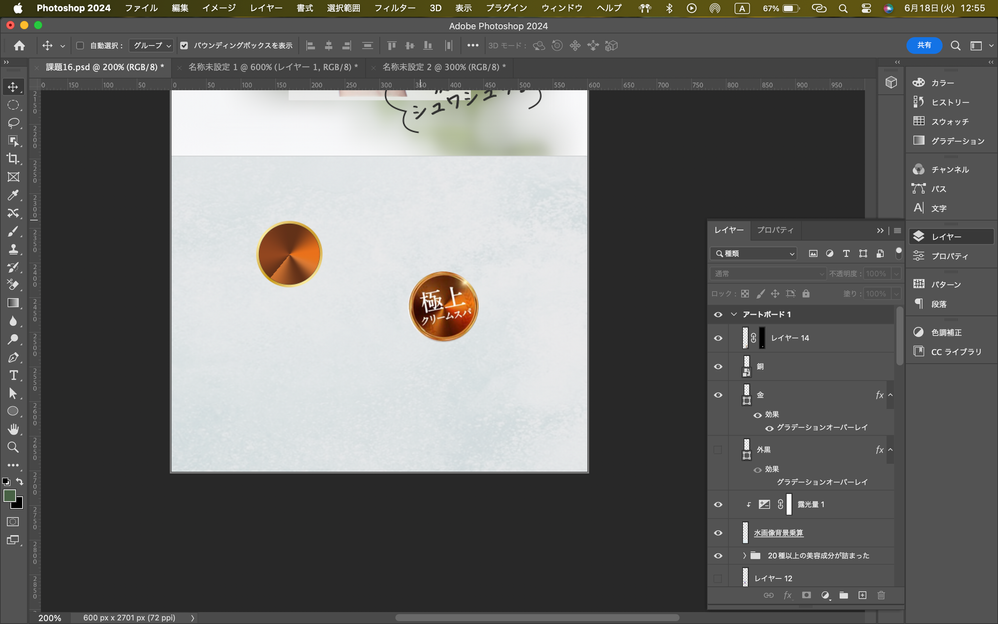Activate the Zoom tool
This screenshot has height=624, width=998.
tap(13, 447)
